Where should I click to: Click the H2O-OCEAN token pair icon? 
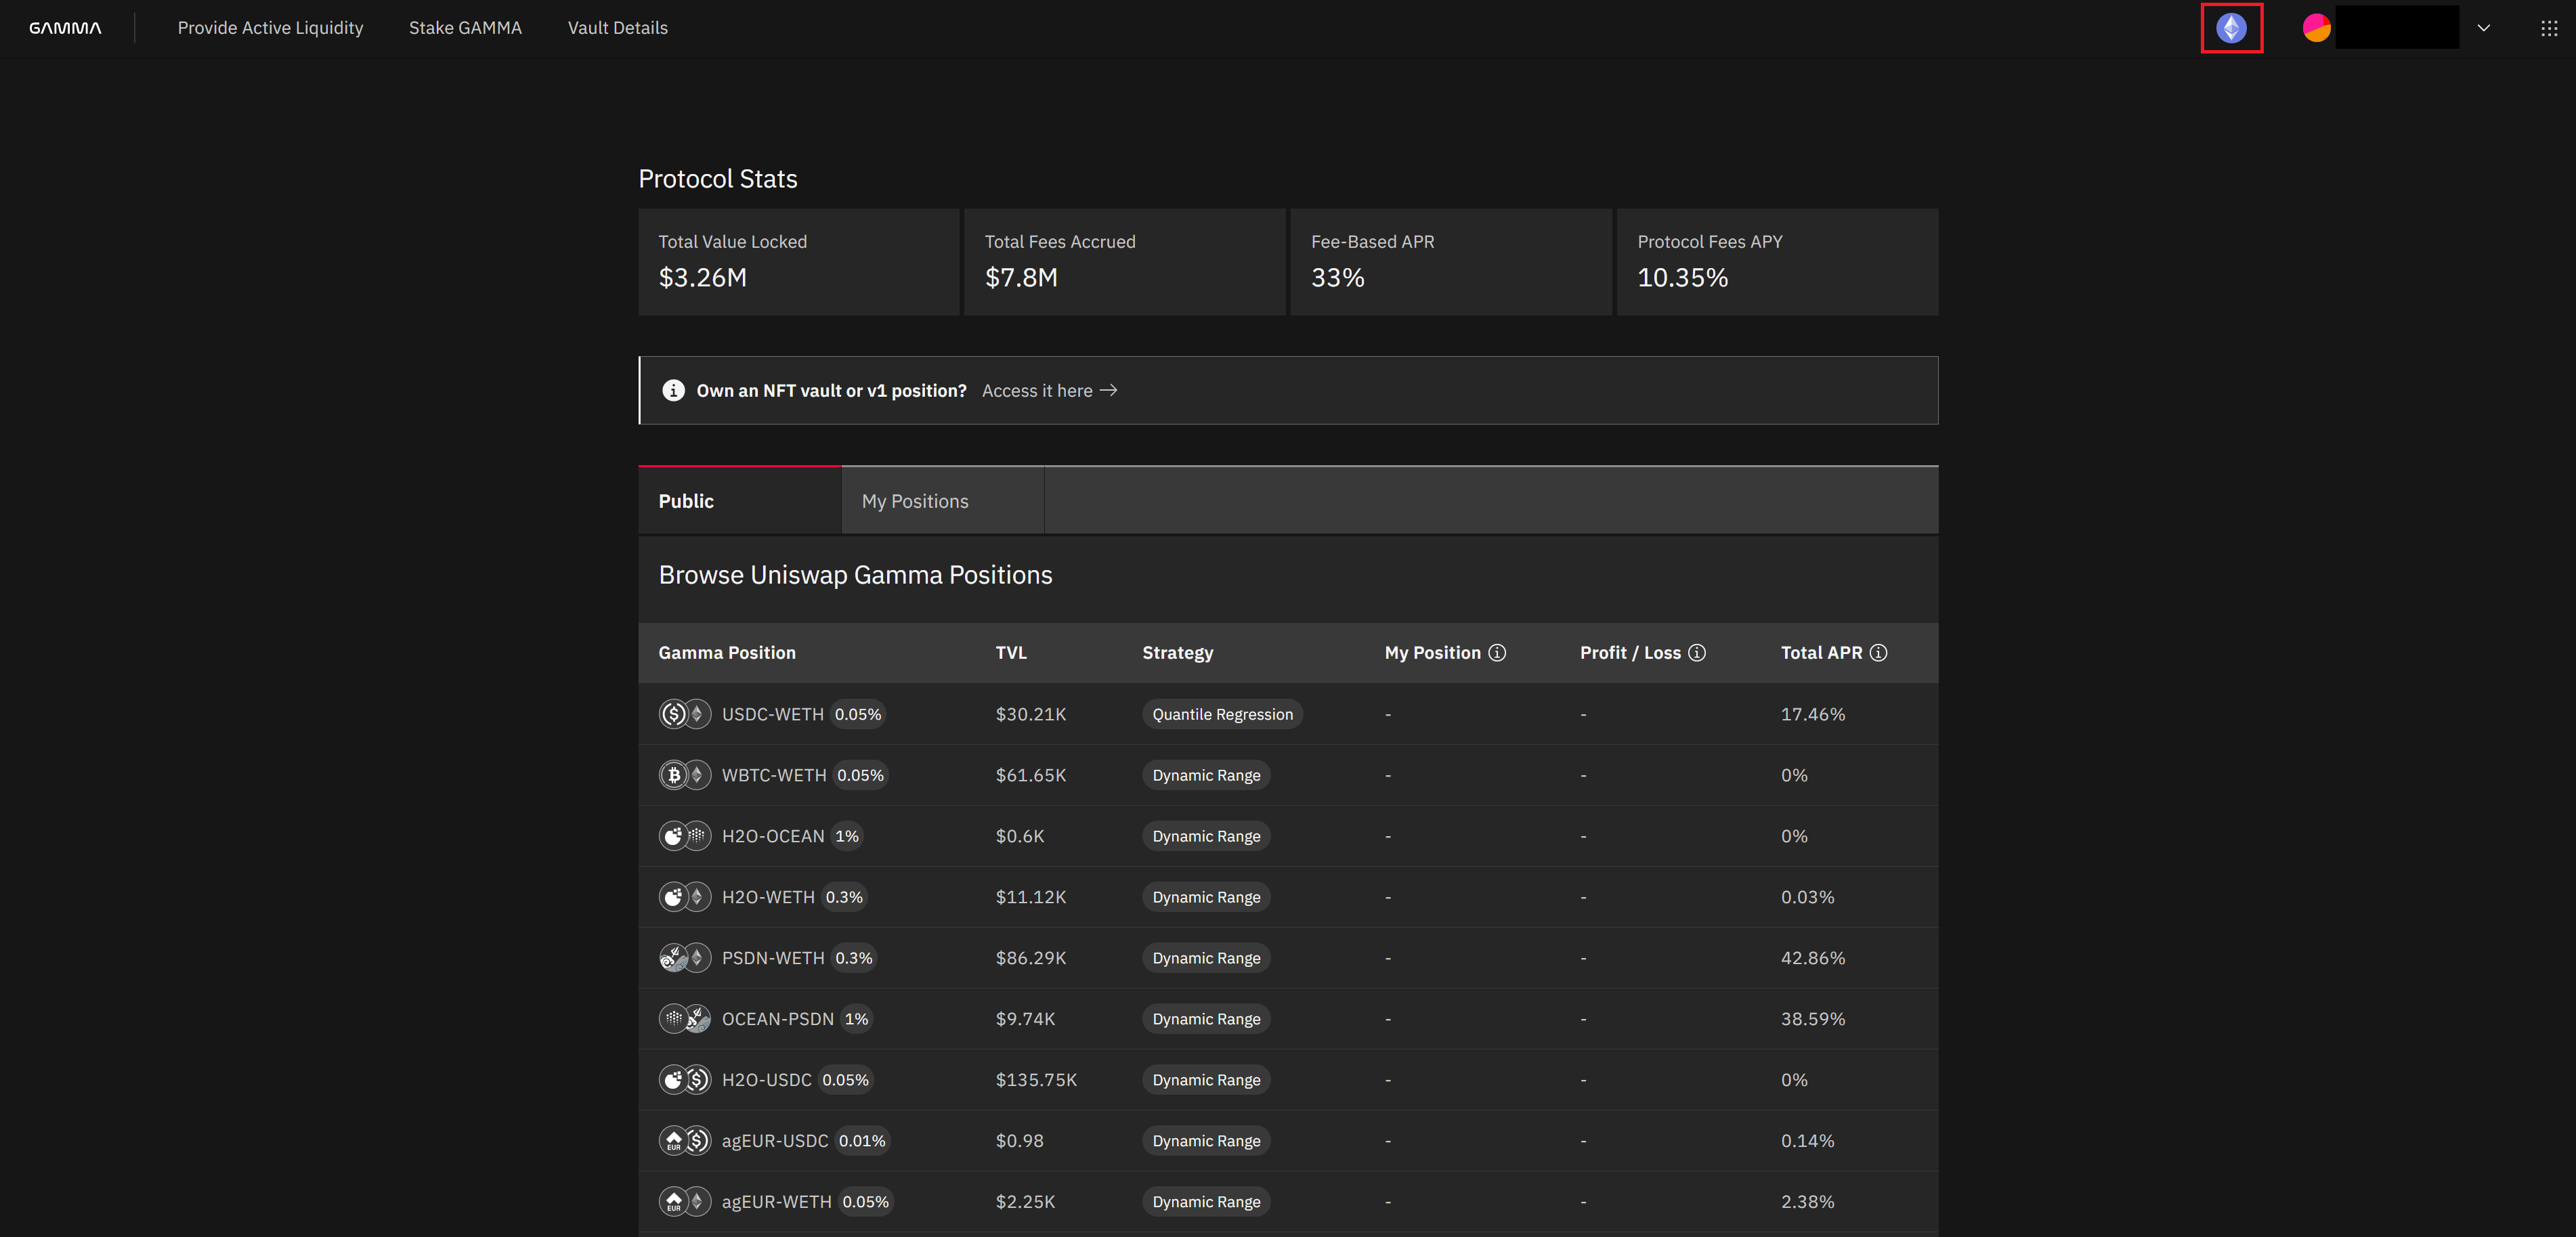click(685, 836)
